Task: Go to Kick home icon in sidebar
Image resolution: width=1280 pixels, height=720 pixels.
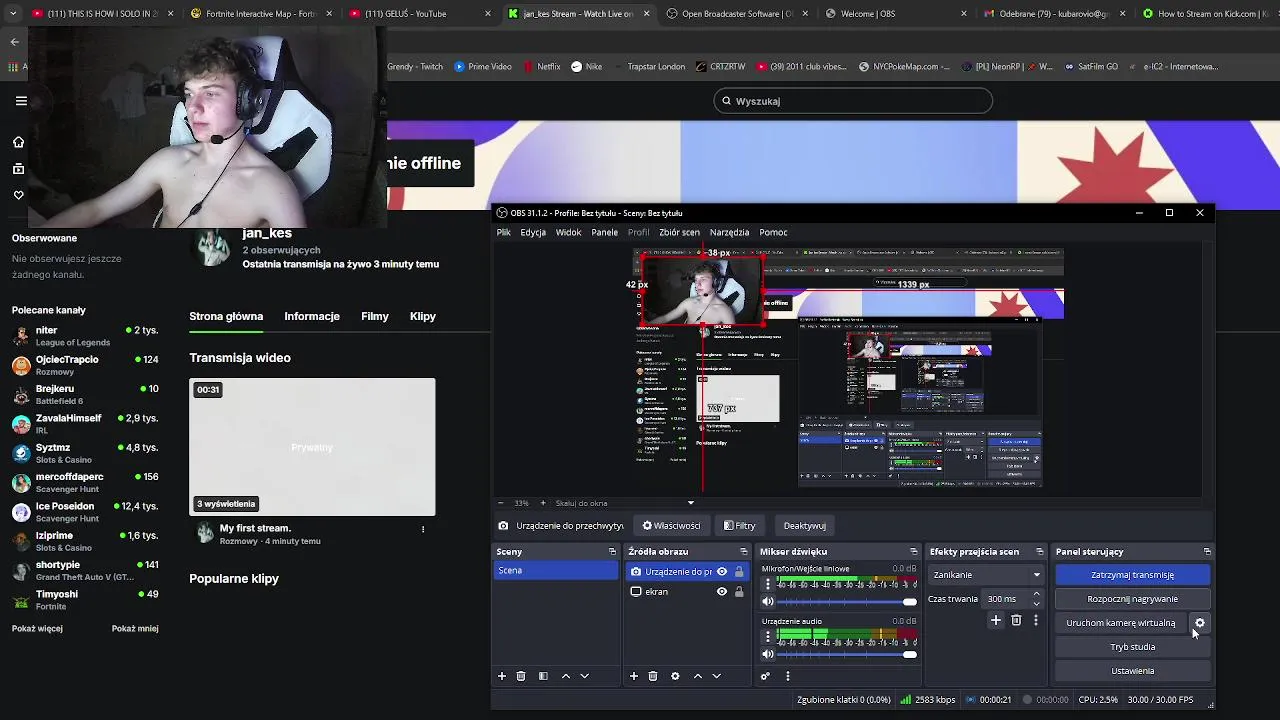Action: click(x=18, y=142)
